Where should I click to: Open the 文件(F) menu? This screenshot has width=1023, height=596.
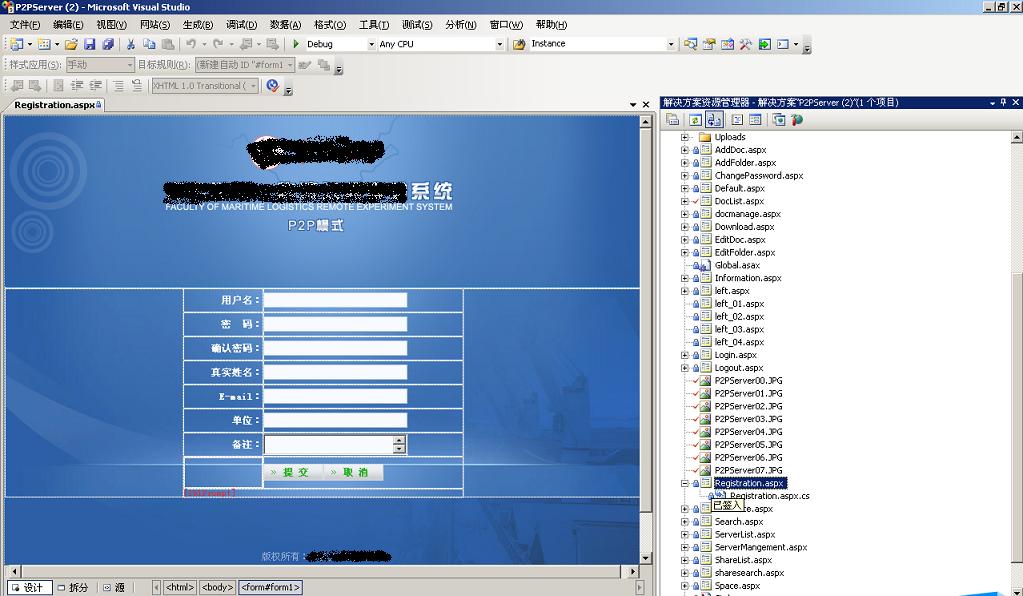[25, 25]
